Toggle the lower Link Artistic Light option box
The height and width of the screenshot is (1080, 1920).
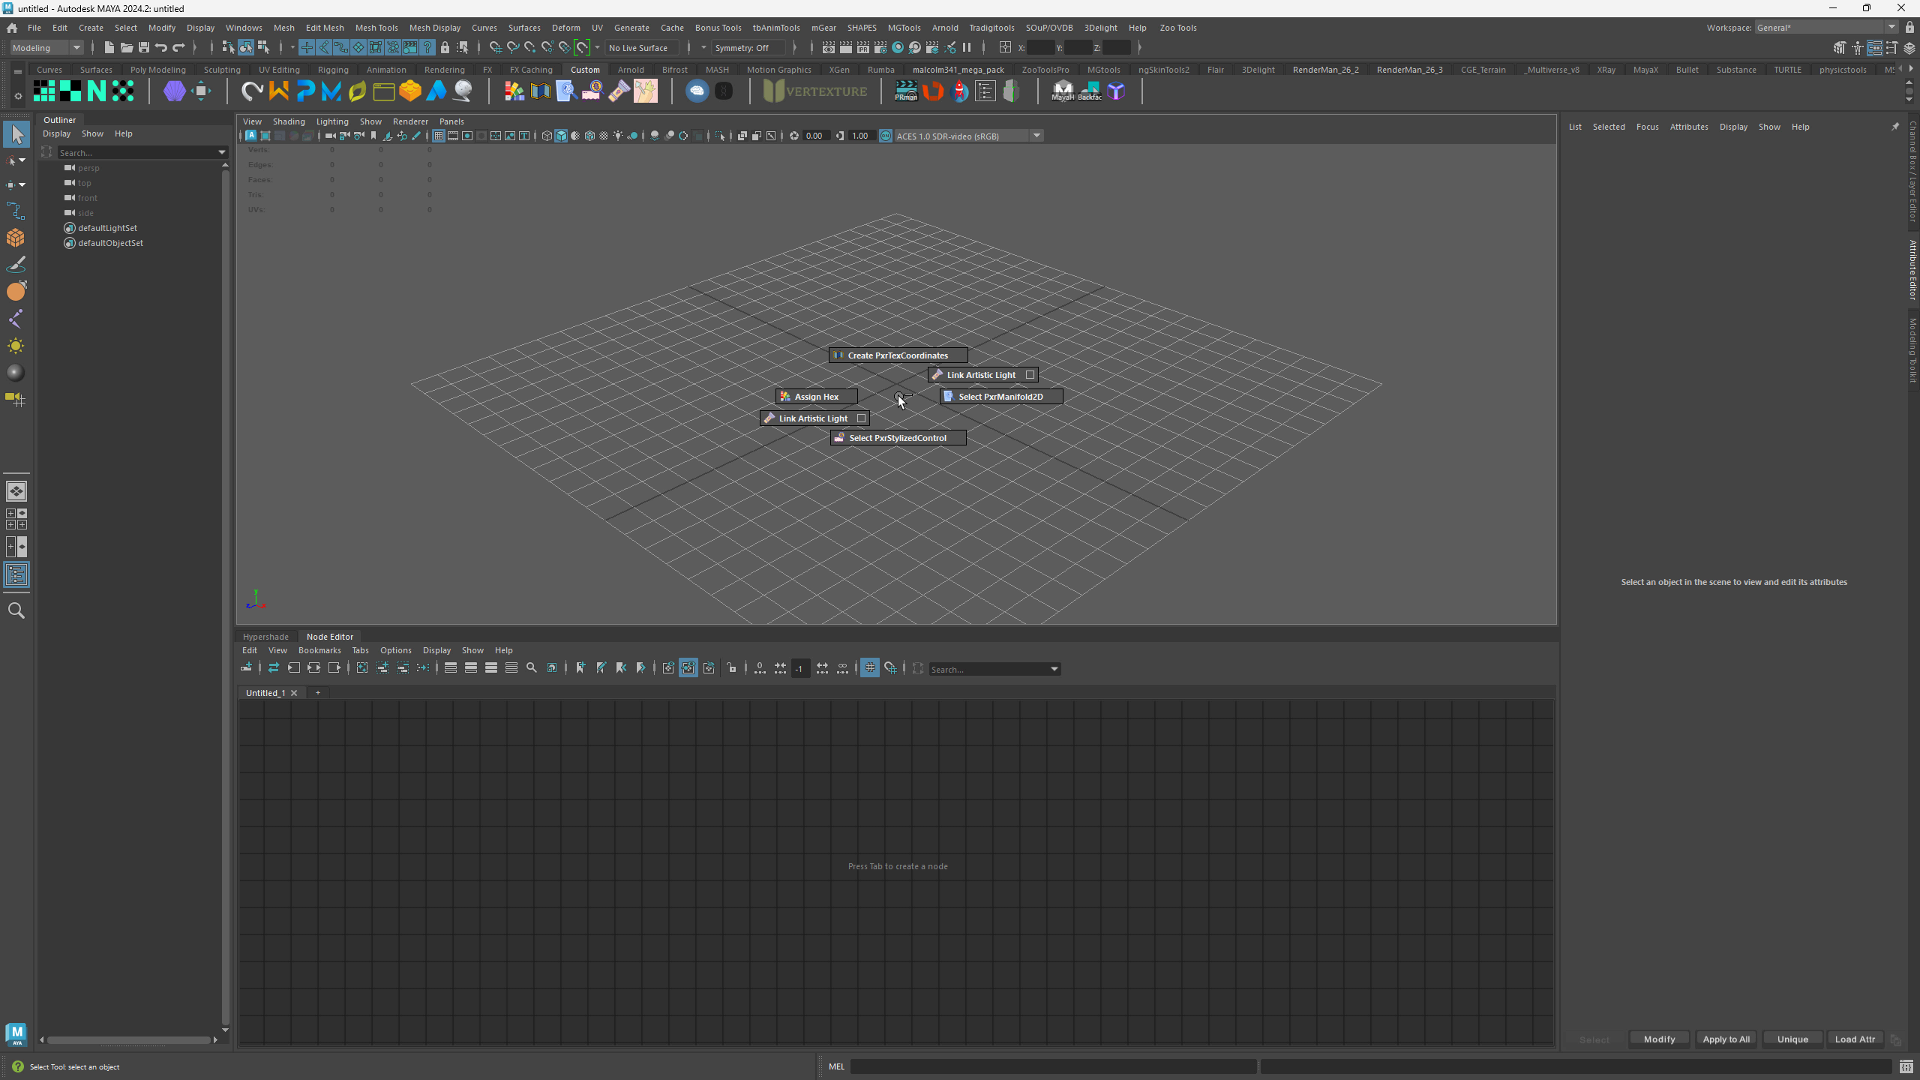coord(861,419)
